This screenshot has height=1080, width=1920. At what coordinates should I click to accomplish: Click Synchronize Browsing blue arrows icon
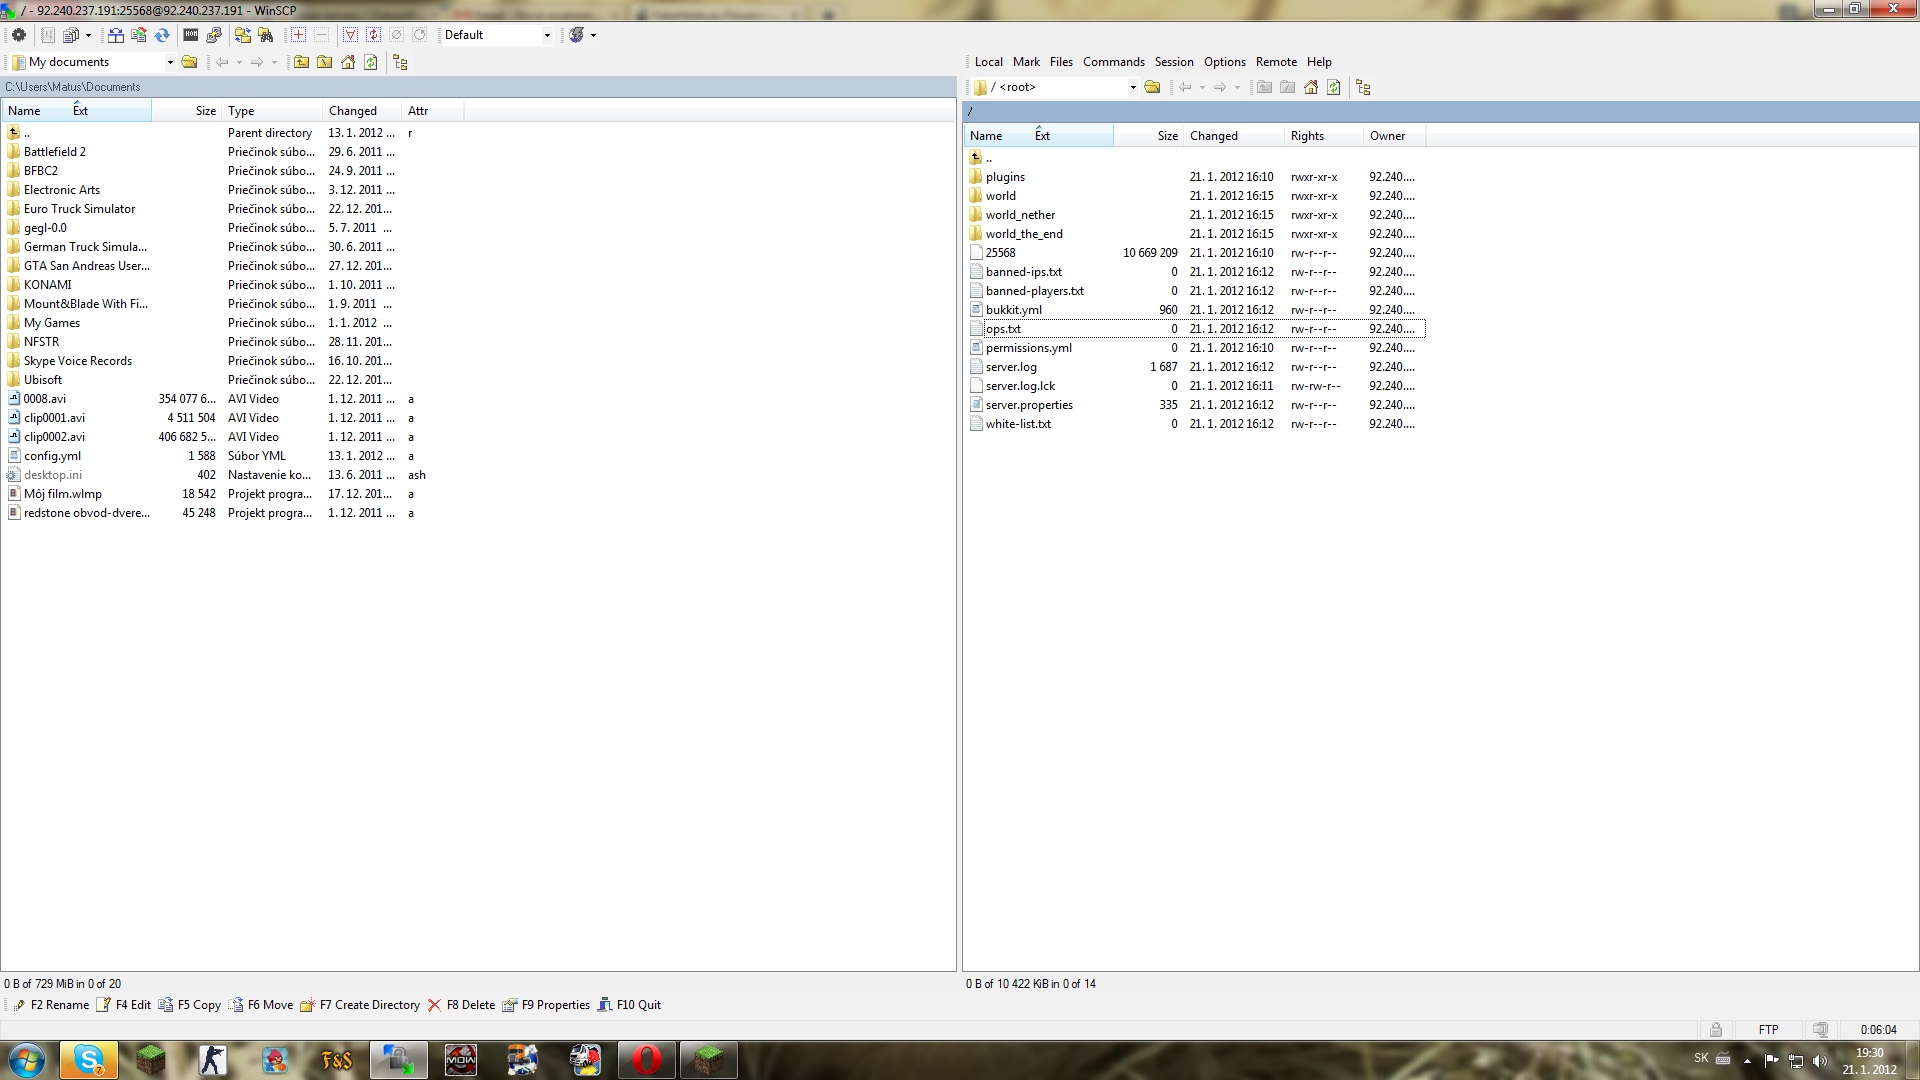pos(161,35)
